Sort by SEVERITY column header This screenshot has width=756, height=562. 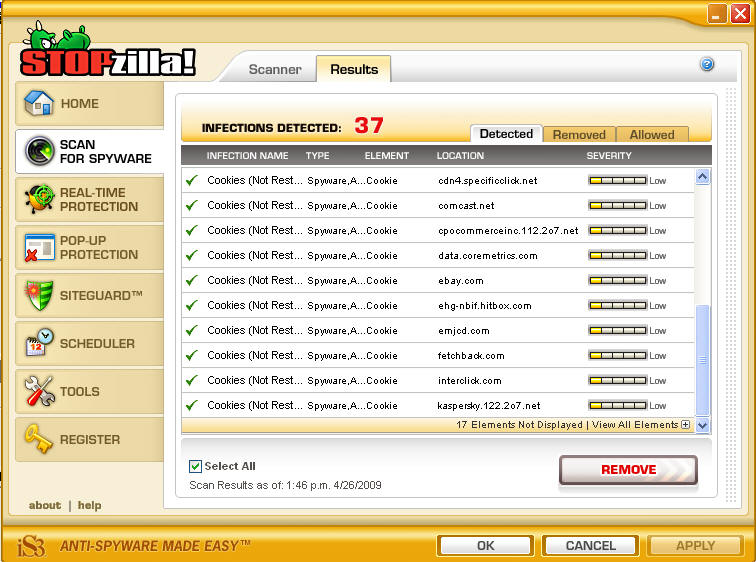click(x=608, y=156)
